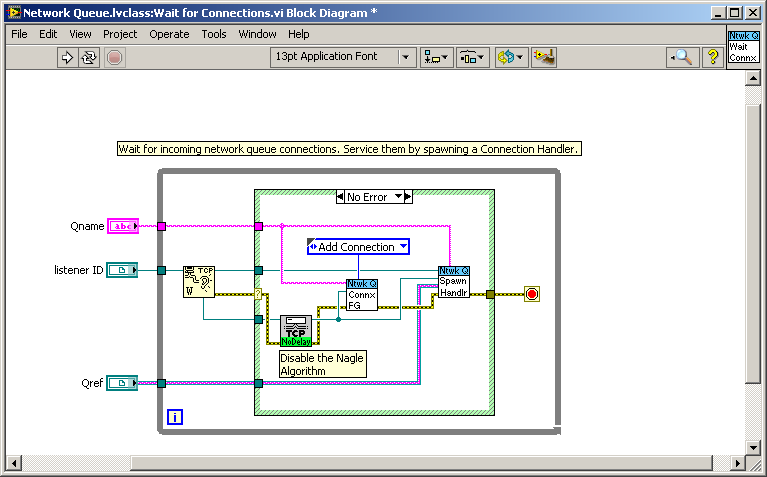Open the Distribute Objects dropdown
767x477 pixels.
point(472,57)
